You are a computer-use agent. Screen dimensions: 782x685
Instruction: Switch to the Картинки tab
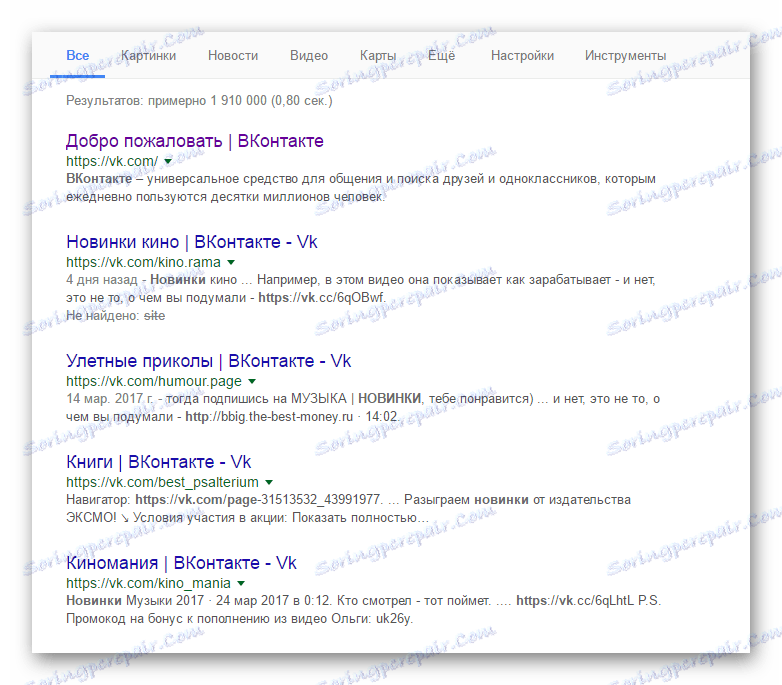[149, 55]
